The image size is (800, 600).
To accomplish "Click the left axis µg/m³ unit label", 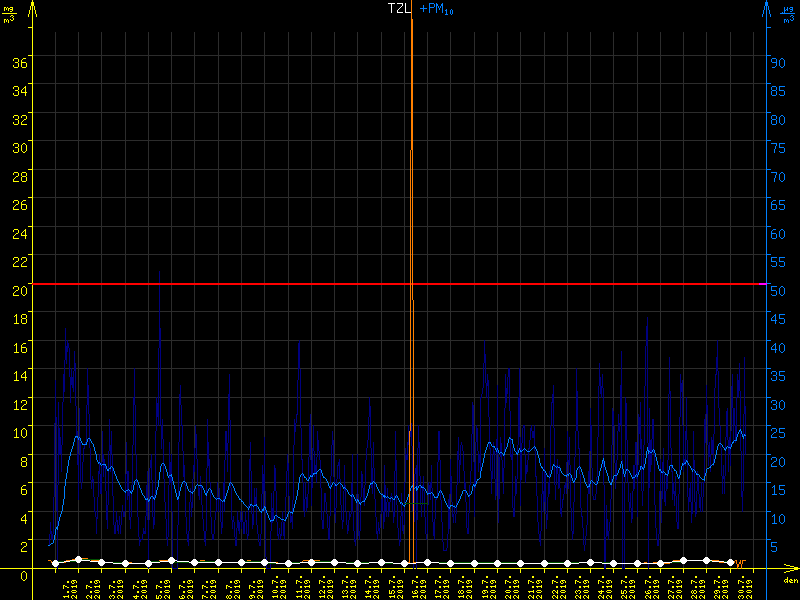I will tap(10, 14).
